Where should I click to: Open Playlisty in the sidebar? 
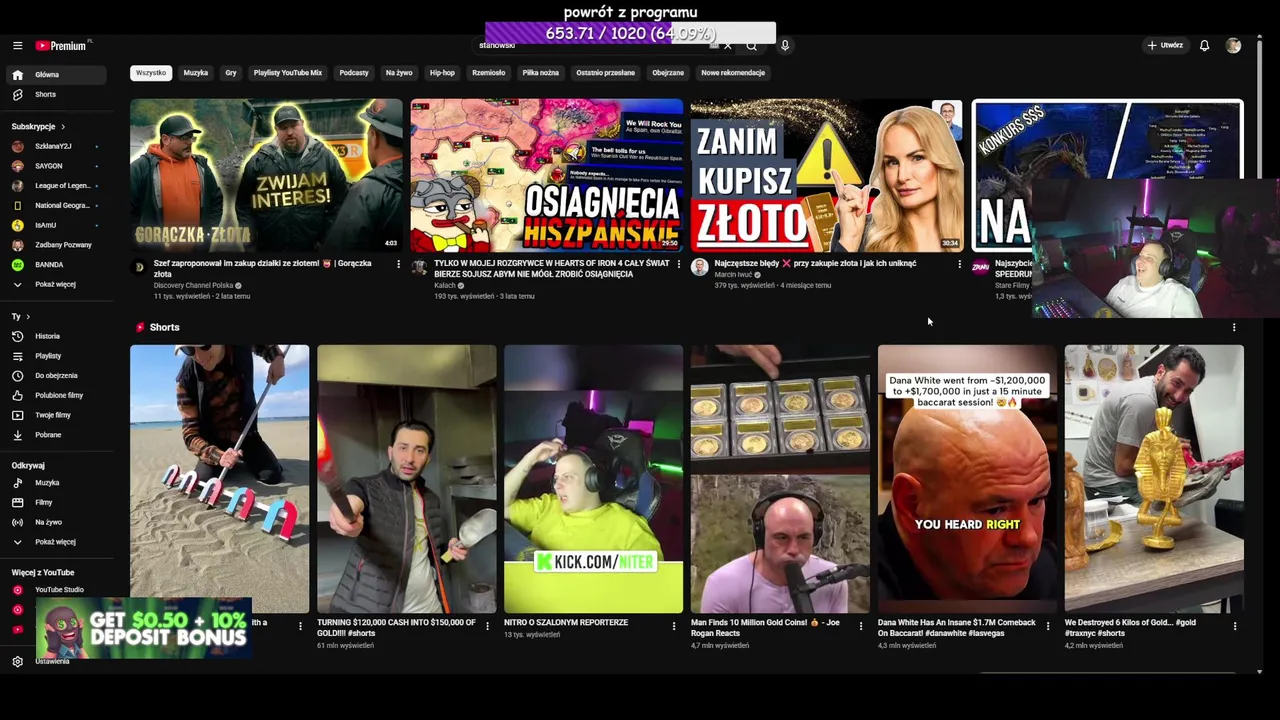point(55,356)
